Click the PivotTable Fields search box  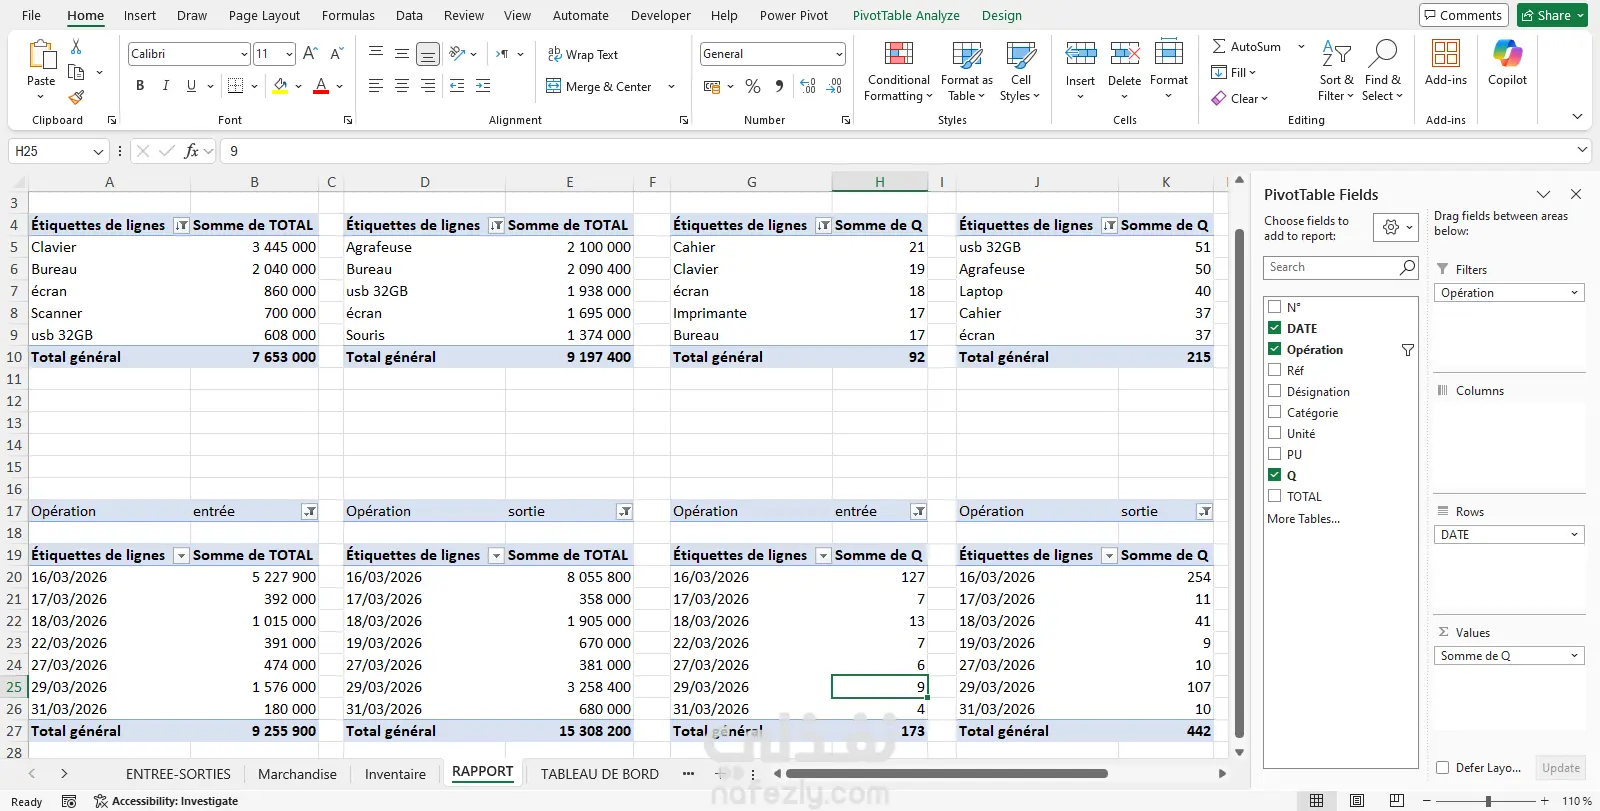click(1340, 267)
